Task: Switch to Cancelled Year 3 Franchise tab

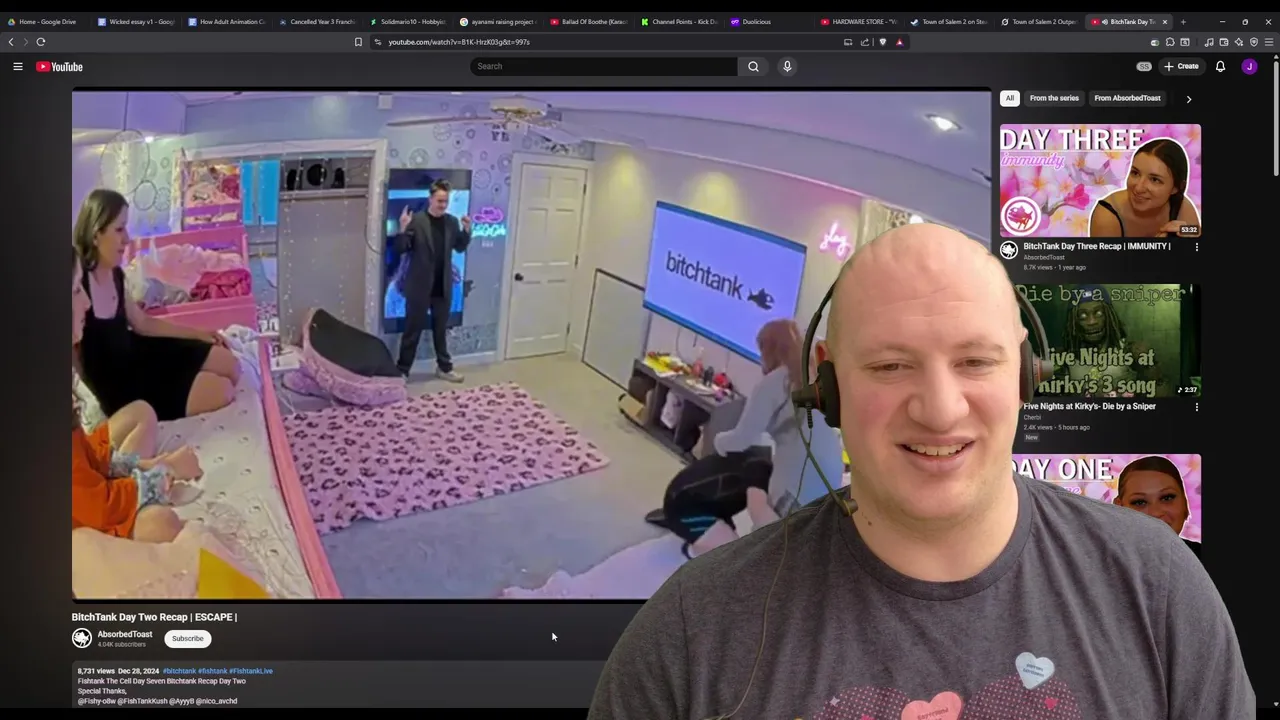Action: (x=317, y=21)
